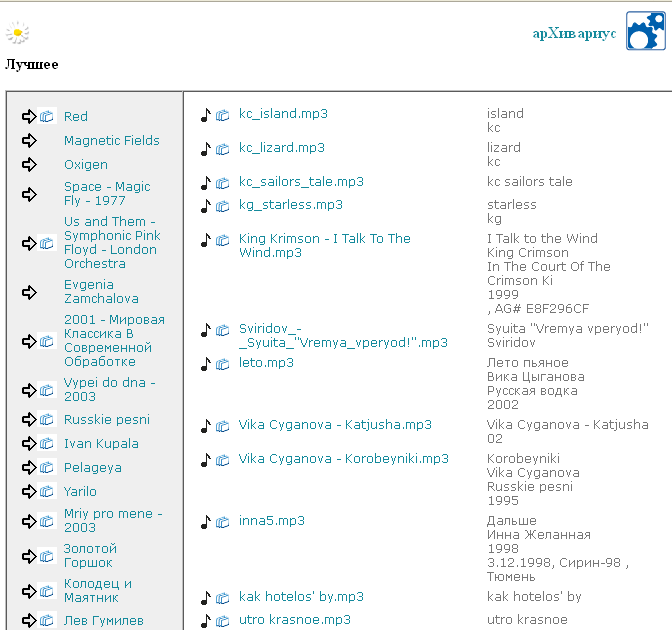Open the utro krasnoe.mp3 file link

click(x=294, y=620)
